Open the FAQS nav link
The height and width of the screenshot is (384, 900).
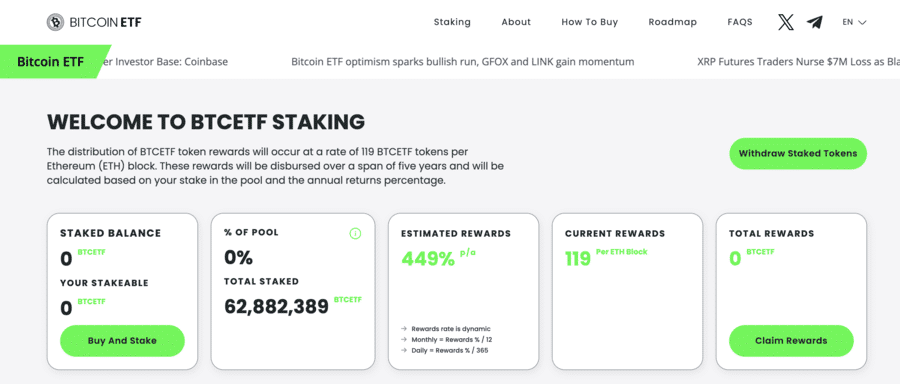click(740, 22)
